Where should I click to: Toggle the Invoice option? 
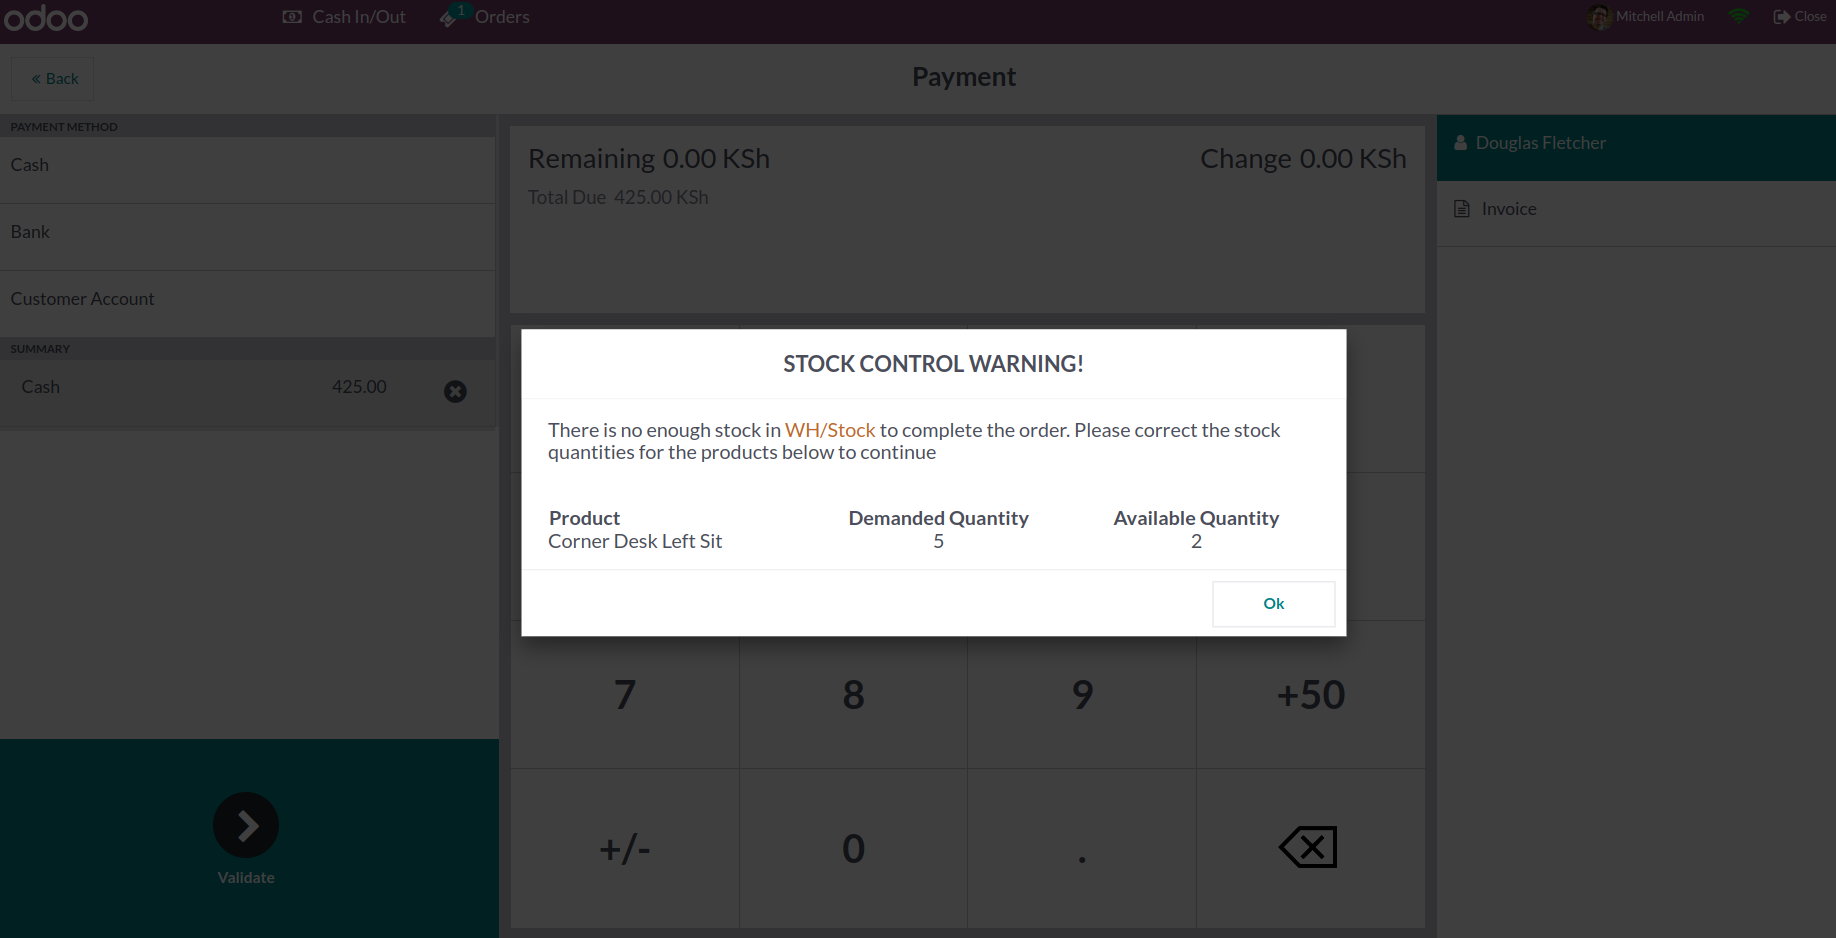[1508, 209]
